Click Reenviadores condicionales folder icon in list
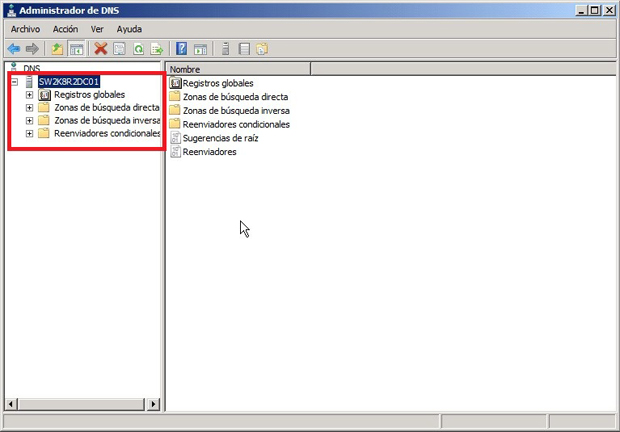The image size is (620, 432). tap(174, 124)
